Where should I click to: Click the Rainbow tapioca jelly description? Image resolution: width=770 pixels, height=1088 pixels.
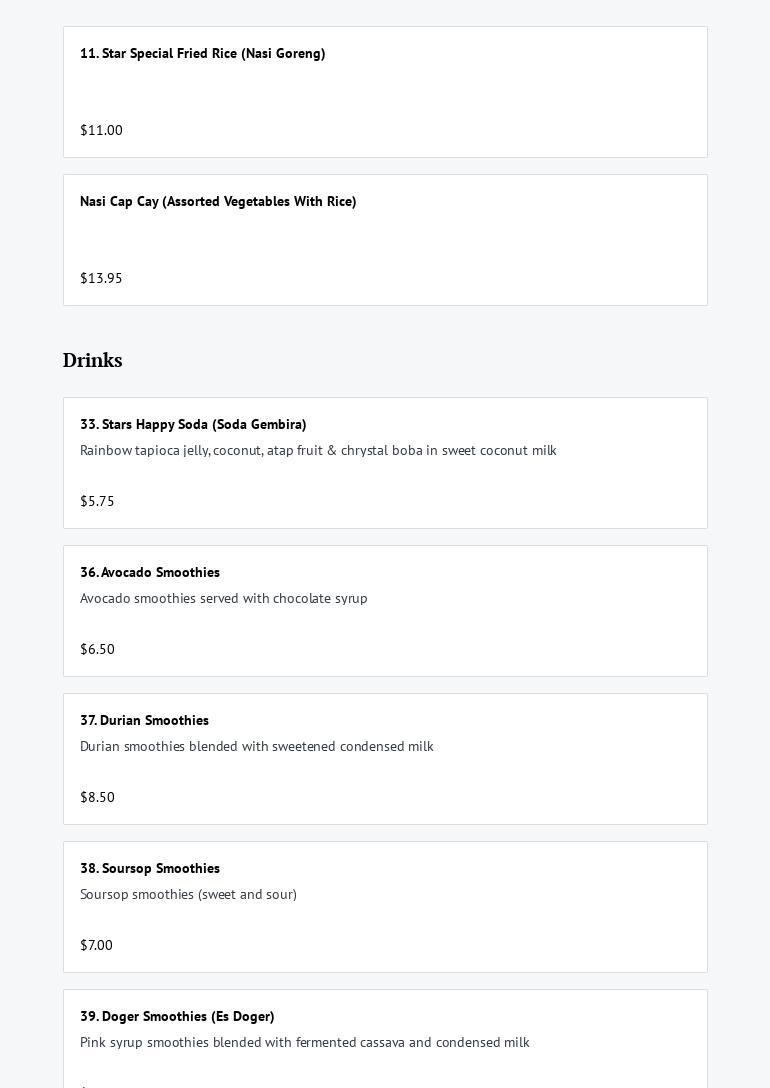(318, 450)
